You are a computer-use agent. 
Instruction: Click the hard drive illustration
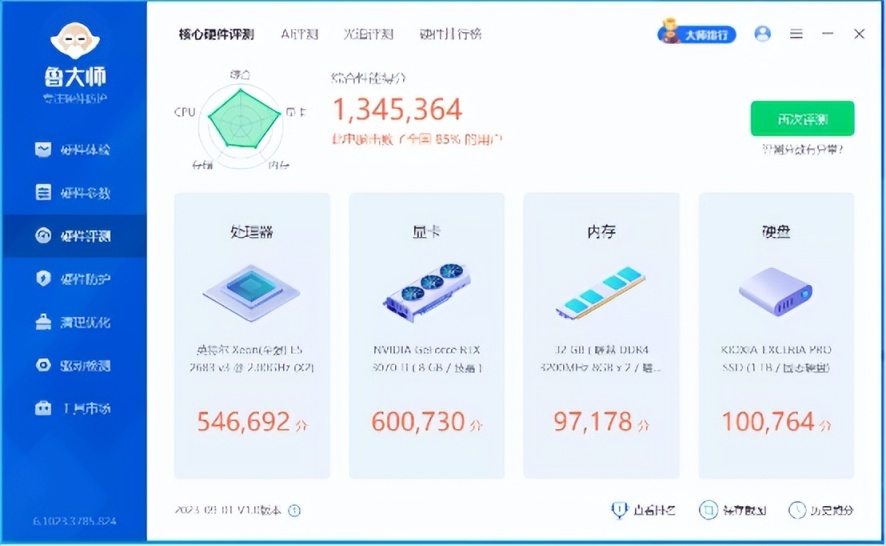tap(775, 292)
